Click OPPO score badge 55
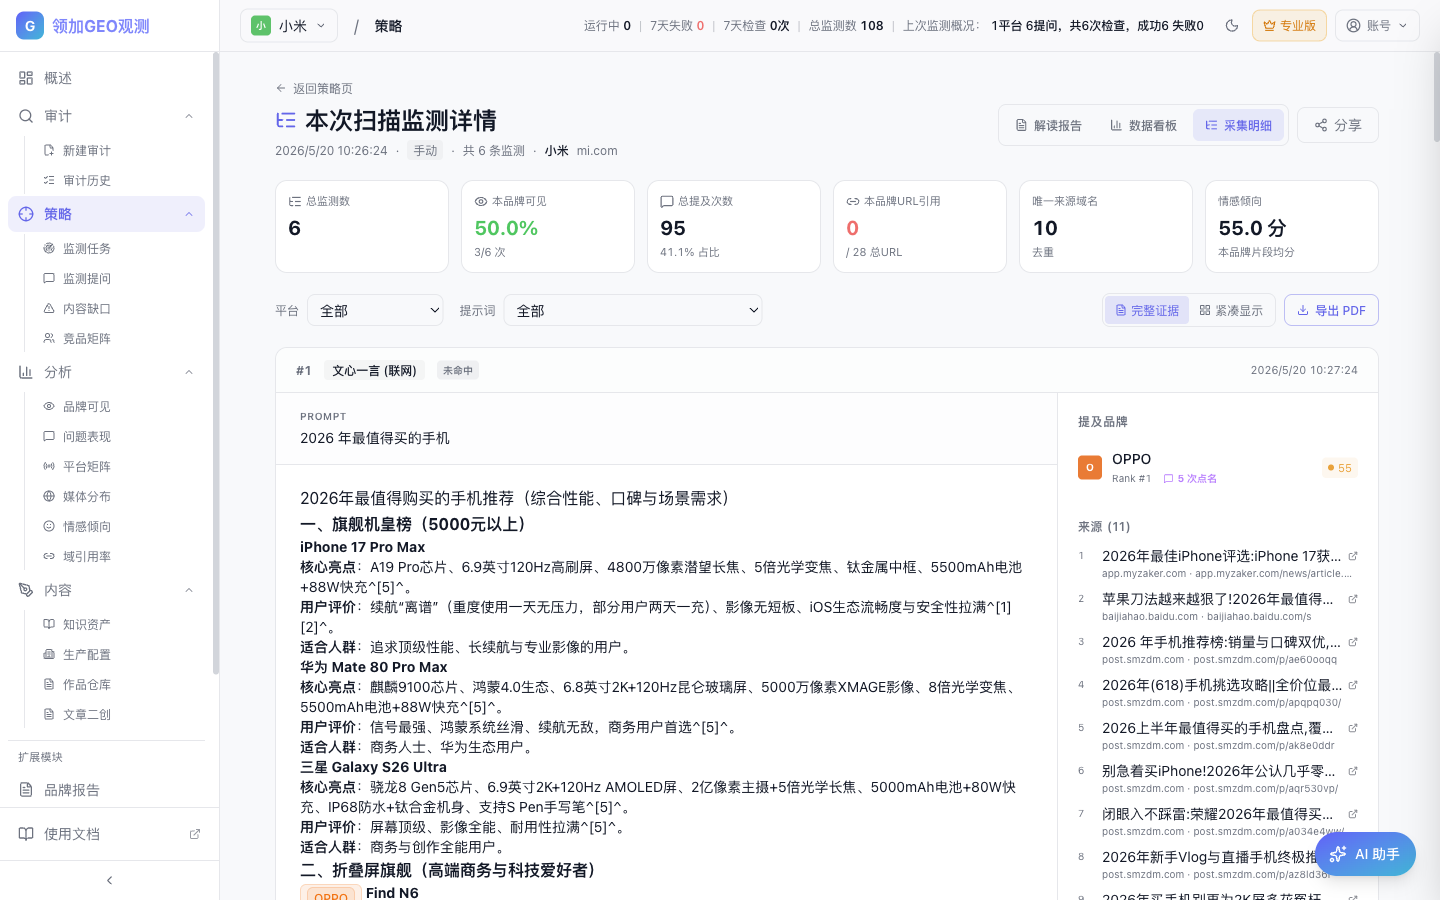 tap(1339, 468)
